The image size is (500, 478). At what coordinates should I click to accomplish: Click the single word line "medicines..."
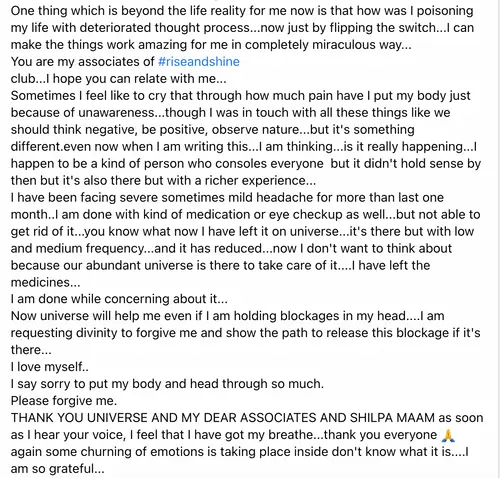45,283
